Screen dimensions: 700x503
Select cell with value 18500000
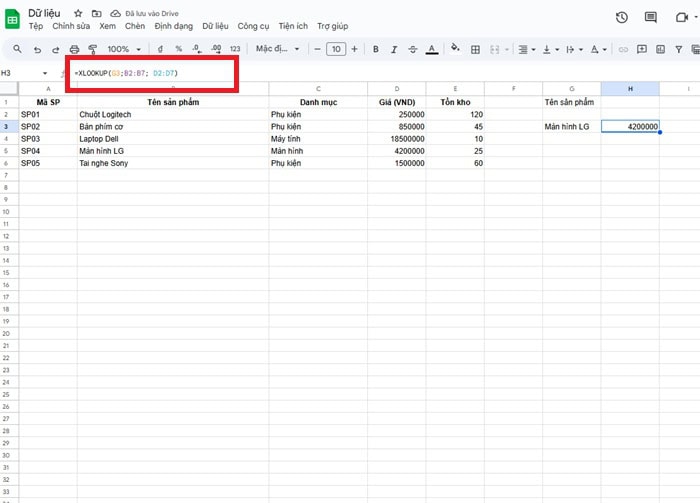[x=397, y=139]
